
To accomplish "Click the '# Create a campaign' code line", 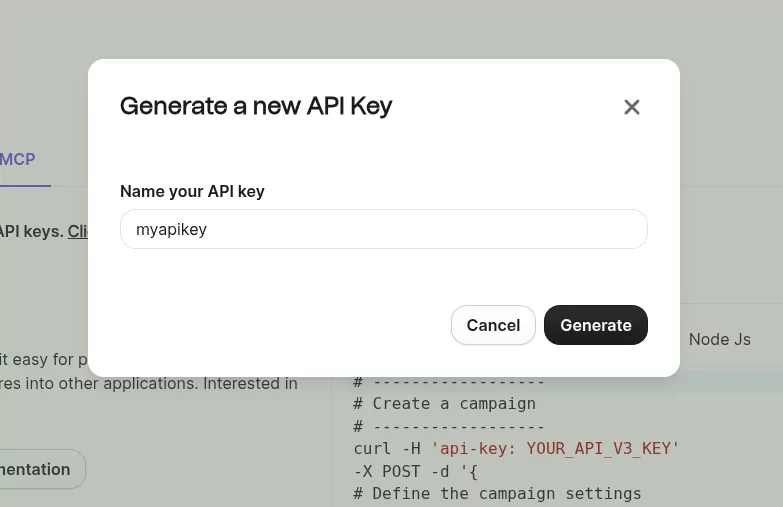I will [x=444, y=404].
